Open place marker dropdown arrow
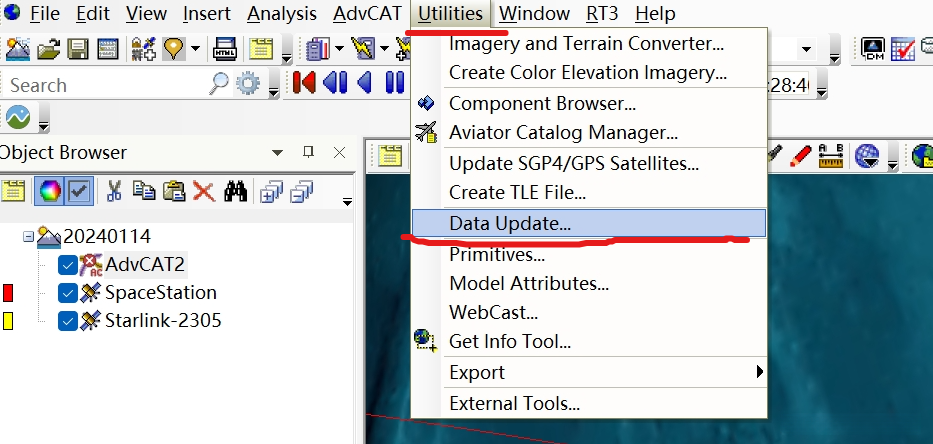 coord(195,49)
